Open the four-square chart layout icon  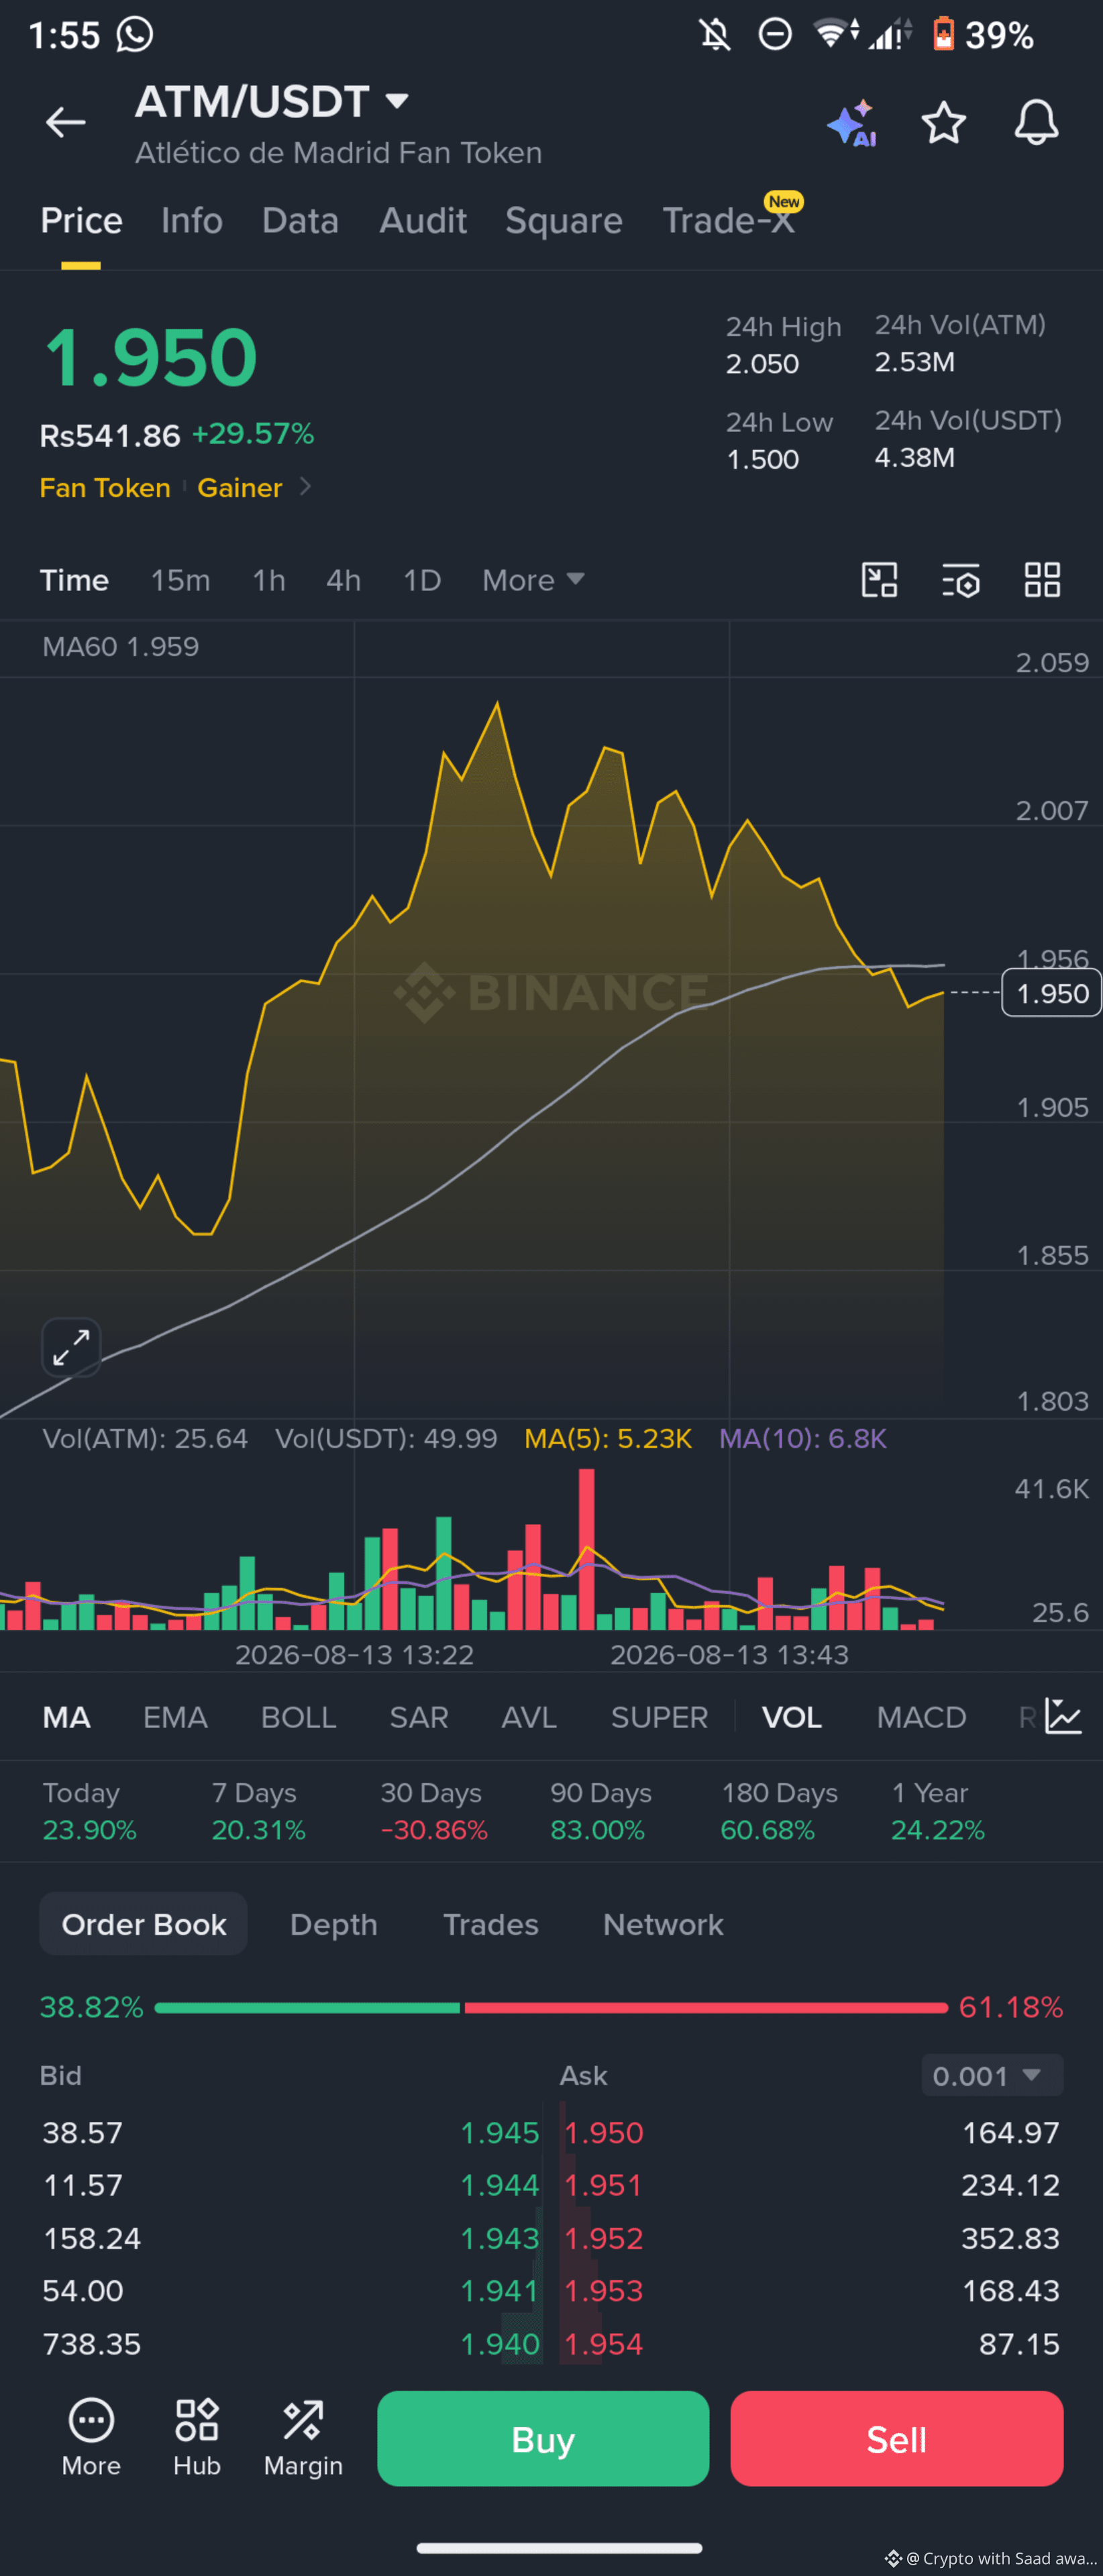coord(1042,580)
